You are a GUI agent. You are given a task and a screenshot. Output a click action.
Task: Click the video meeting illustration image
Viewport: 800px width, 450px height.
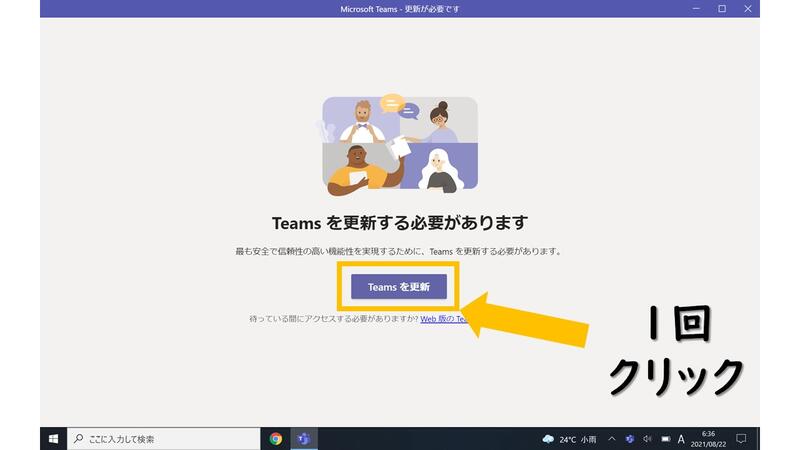pyautogui.click(x=400, y=145)
